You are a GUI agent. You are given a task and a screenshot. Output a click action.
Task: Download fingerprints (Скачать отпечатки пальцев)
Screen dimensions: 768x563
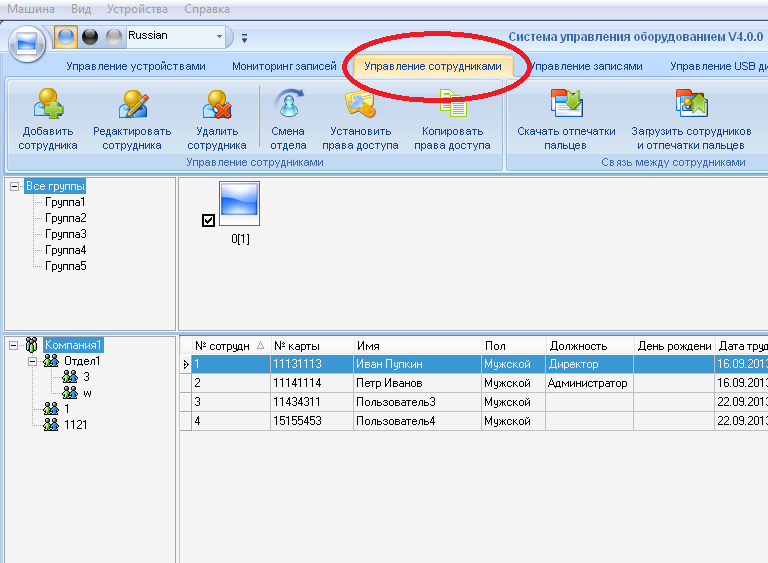tap(566, 104)
